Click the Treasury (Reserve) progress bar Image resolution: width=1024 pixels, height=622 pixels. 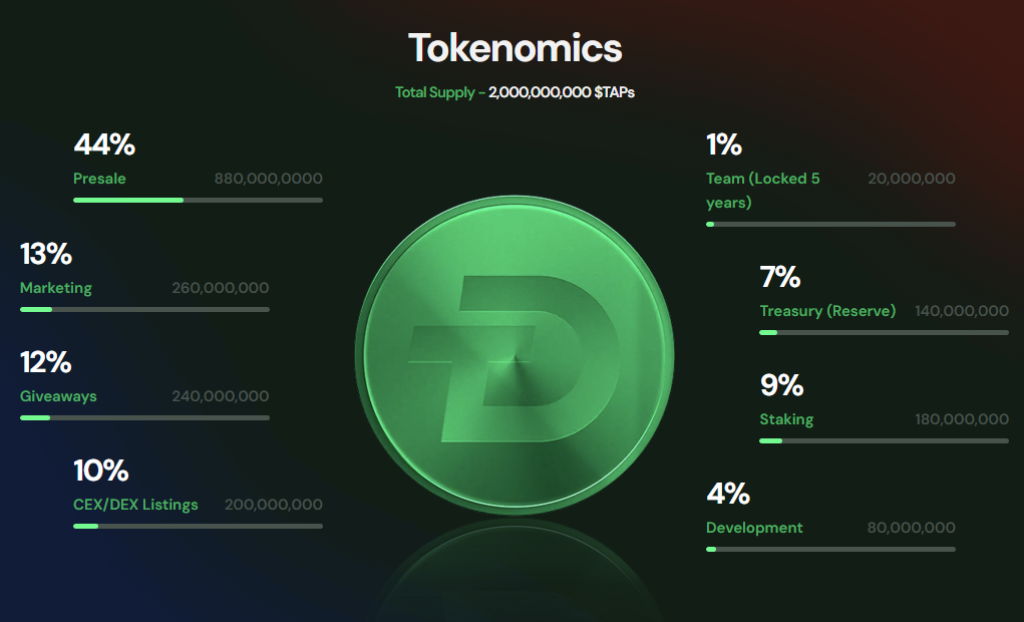884,332
